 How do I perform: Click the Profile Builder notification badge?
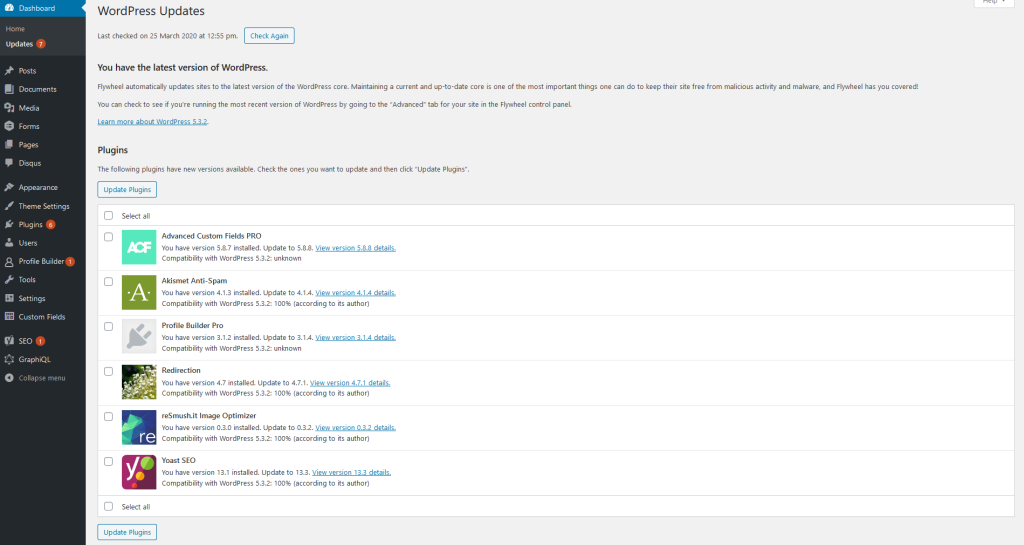(x=70, y=261)
